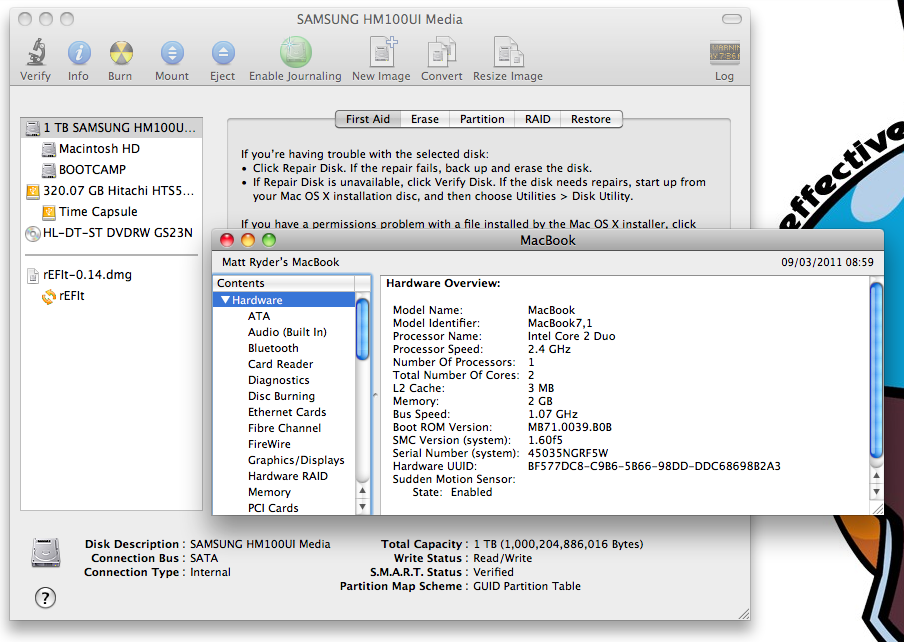Select the BOOTCAMP volume
Screen dimensions: 904x642
click(112, 169)
